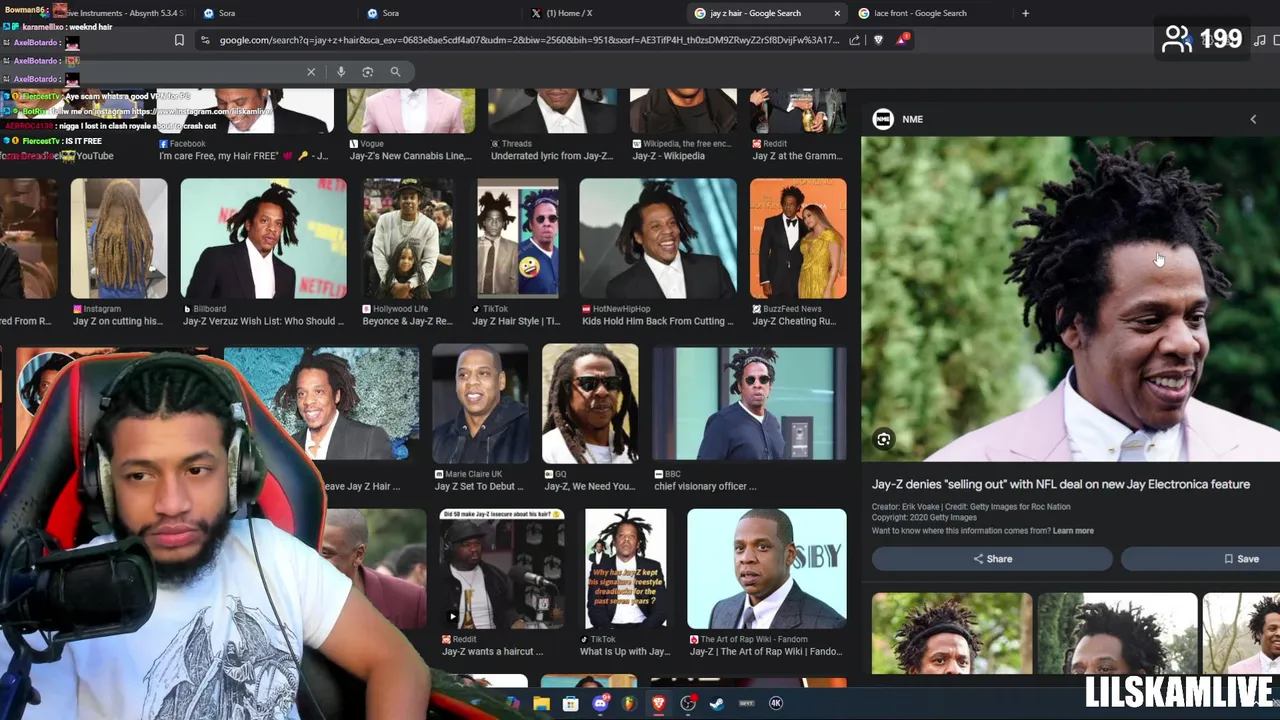
Task: Open HotNewHipHop Kids Hold Him Back thumbnail
Action: (658, 239)
